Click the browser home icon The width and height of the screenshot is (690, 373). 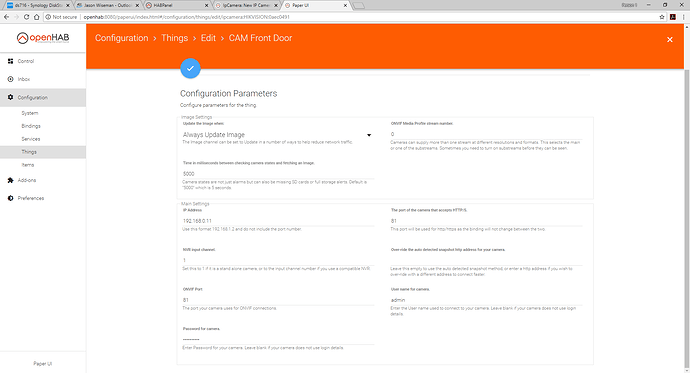(37, 17)
